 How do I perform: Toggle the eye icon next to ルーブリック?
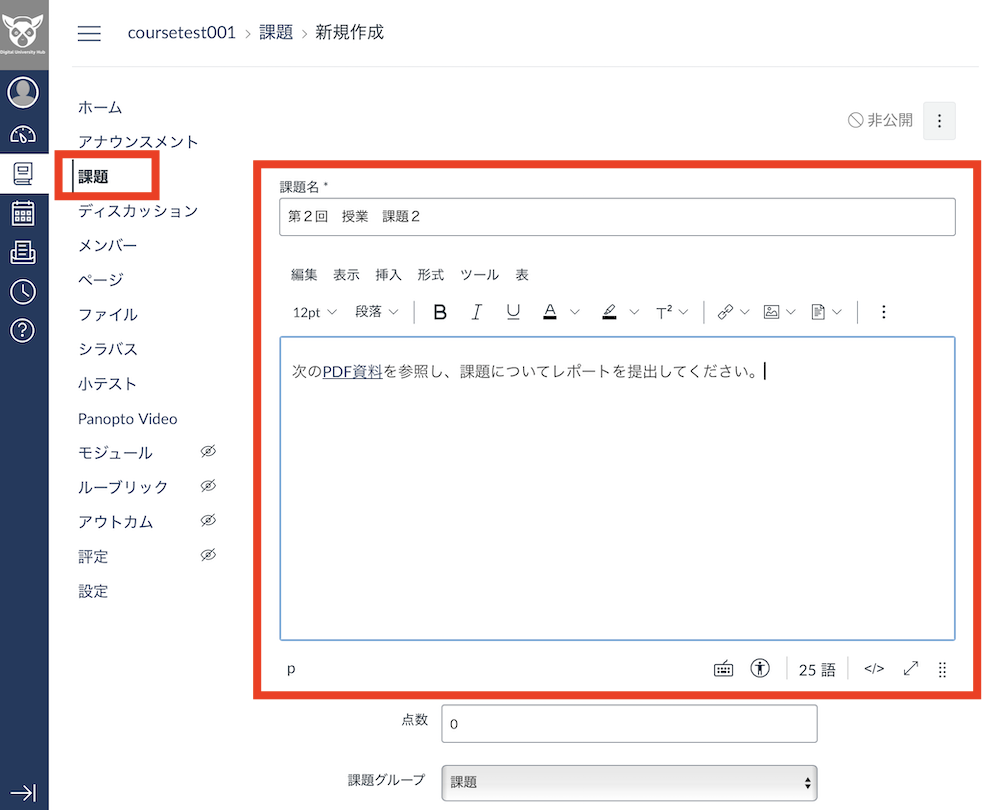(x=208, y=487)
